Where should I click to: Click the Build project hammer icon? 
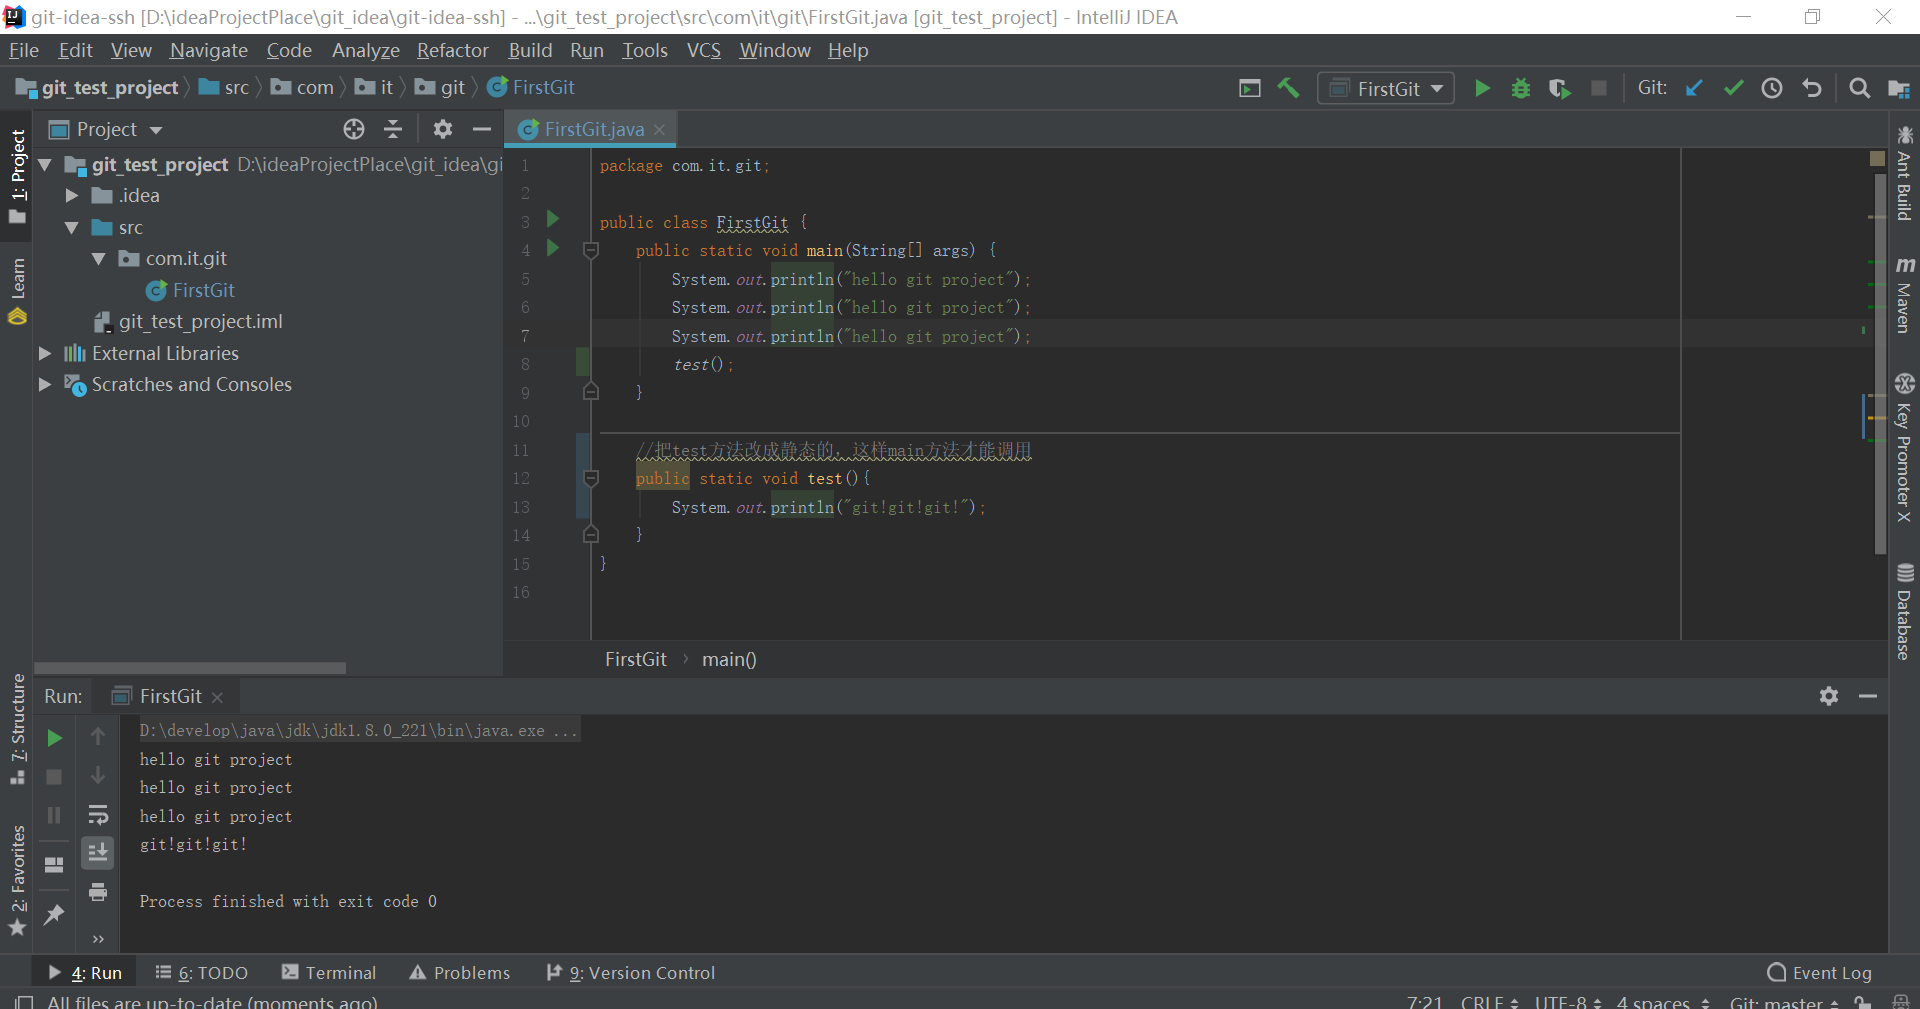pyautogui.click(x=1288, y=88)
